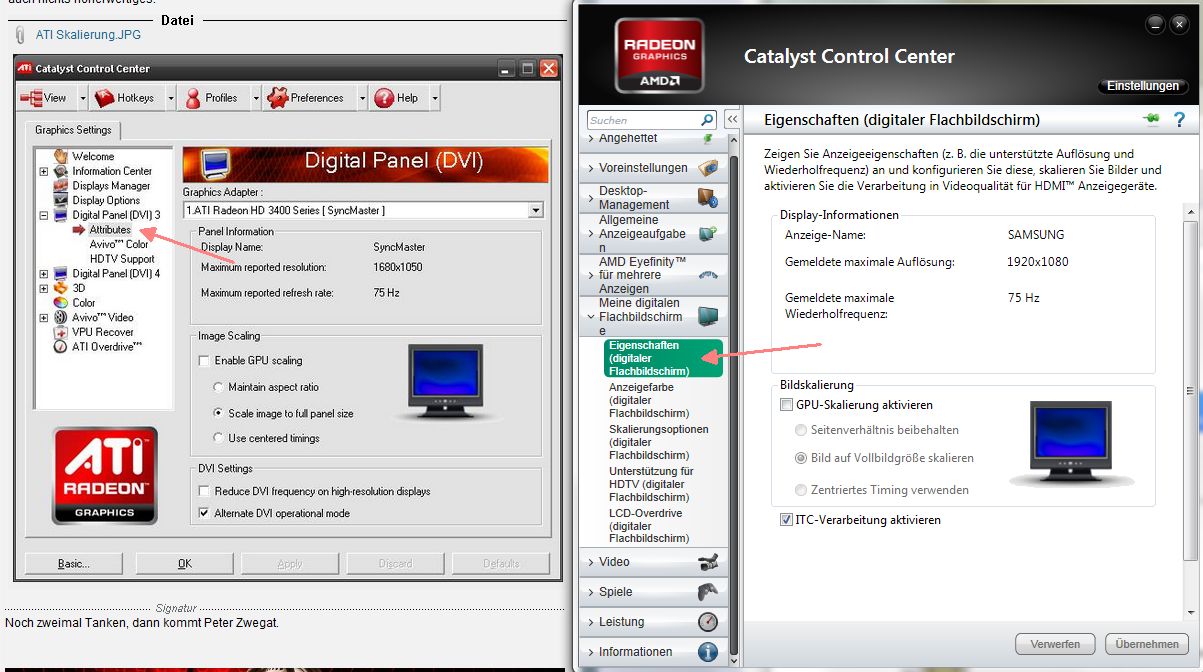Open the Hotkeys toolbar button
Screen dimensions: 1203x672
[125, 98]
